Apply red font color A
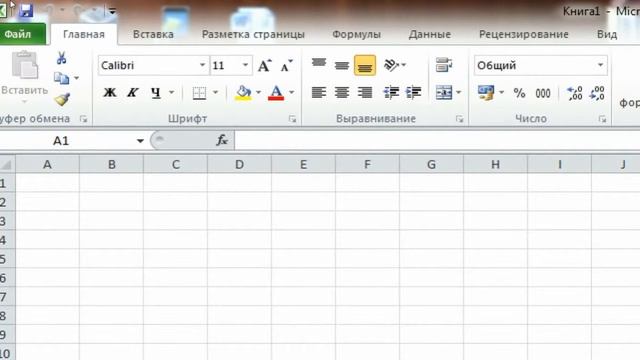This screenshot has width=640, height=360. coord(276,93)
